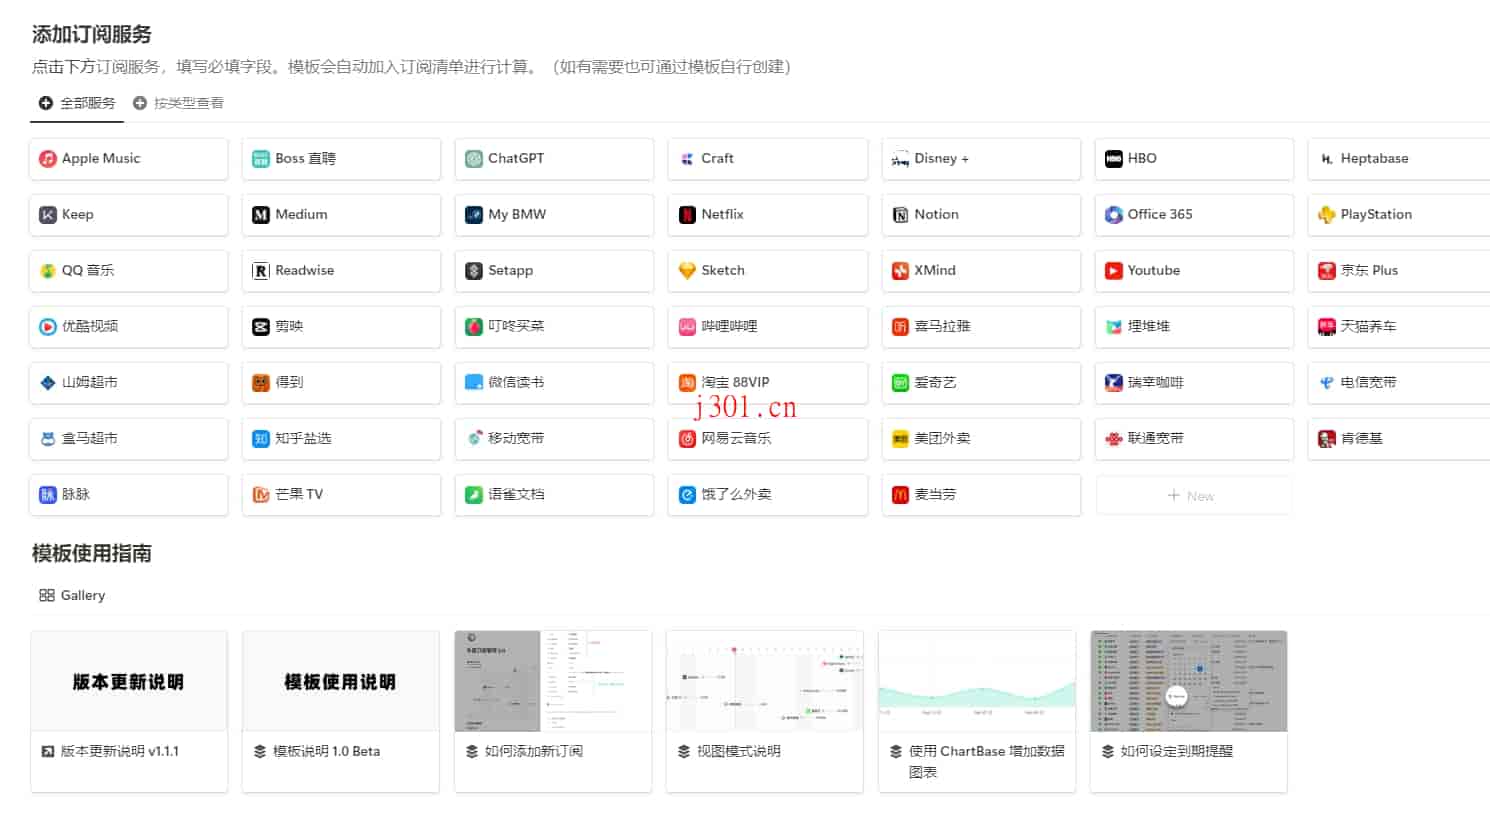The height and width of the screenshot is (830, 1490).
Task: Open the Gallery view tab
Action: point(72,595)
